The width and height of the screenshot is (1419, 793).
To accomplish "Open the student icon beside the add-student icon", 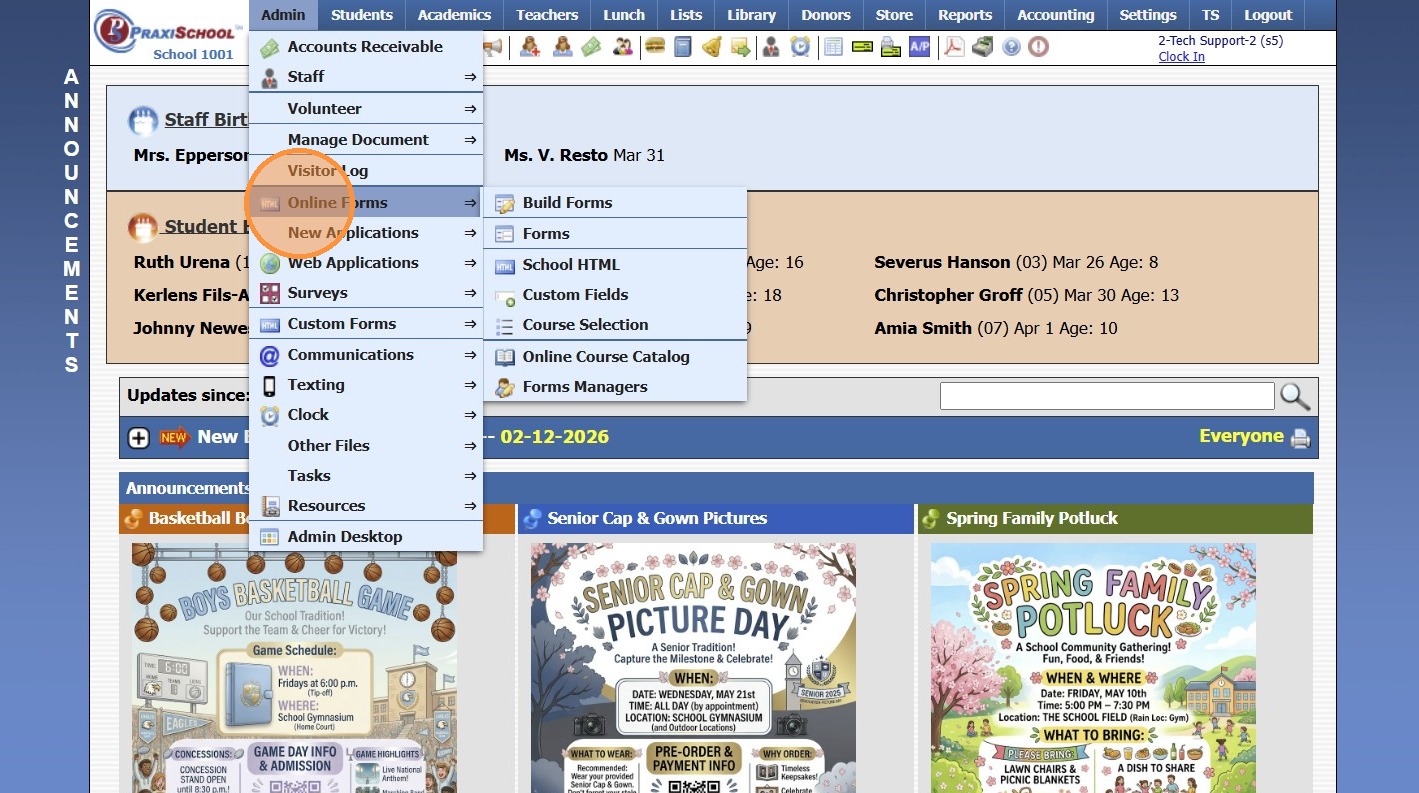I will 562,46.
